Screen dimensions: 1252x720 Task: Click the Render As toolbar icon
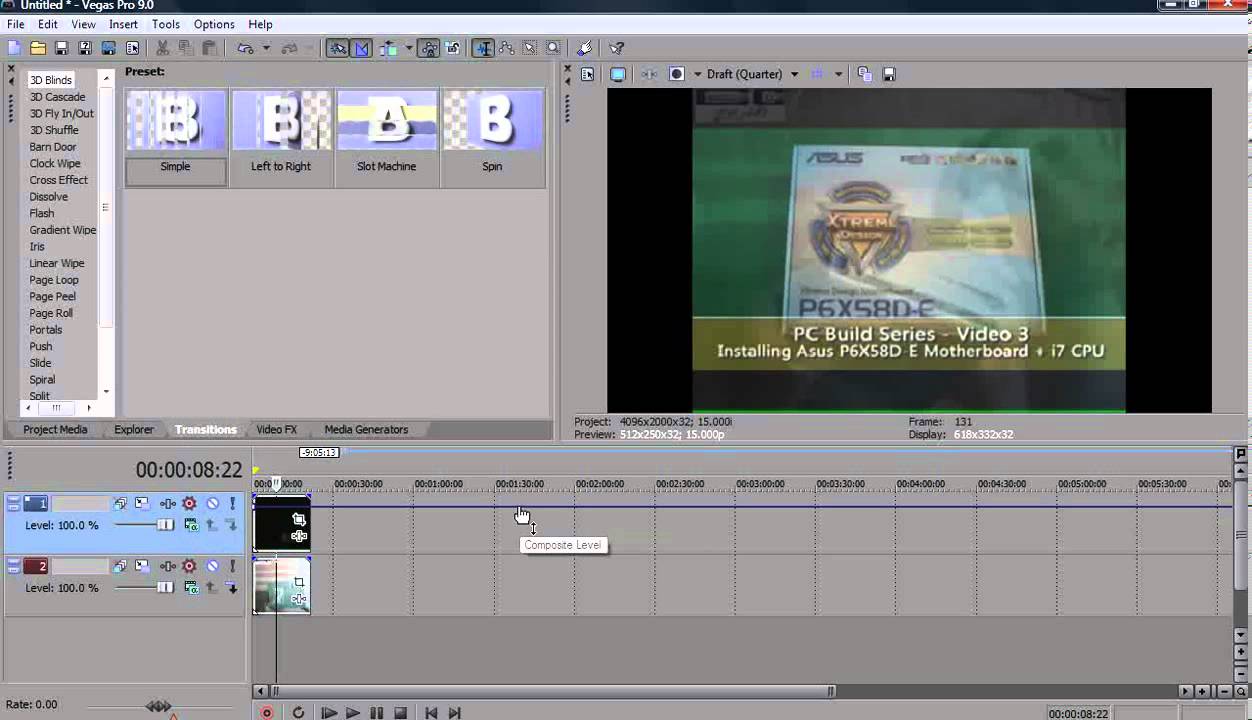click(x=109, y=48)
